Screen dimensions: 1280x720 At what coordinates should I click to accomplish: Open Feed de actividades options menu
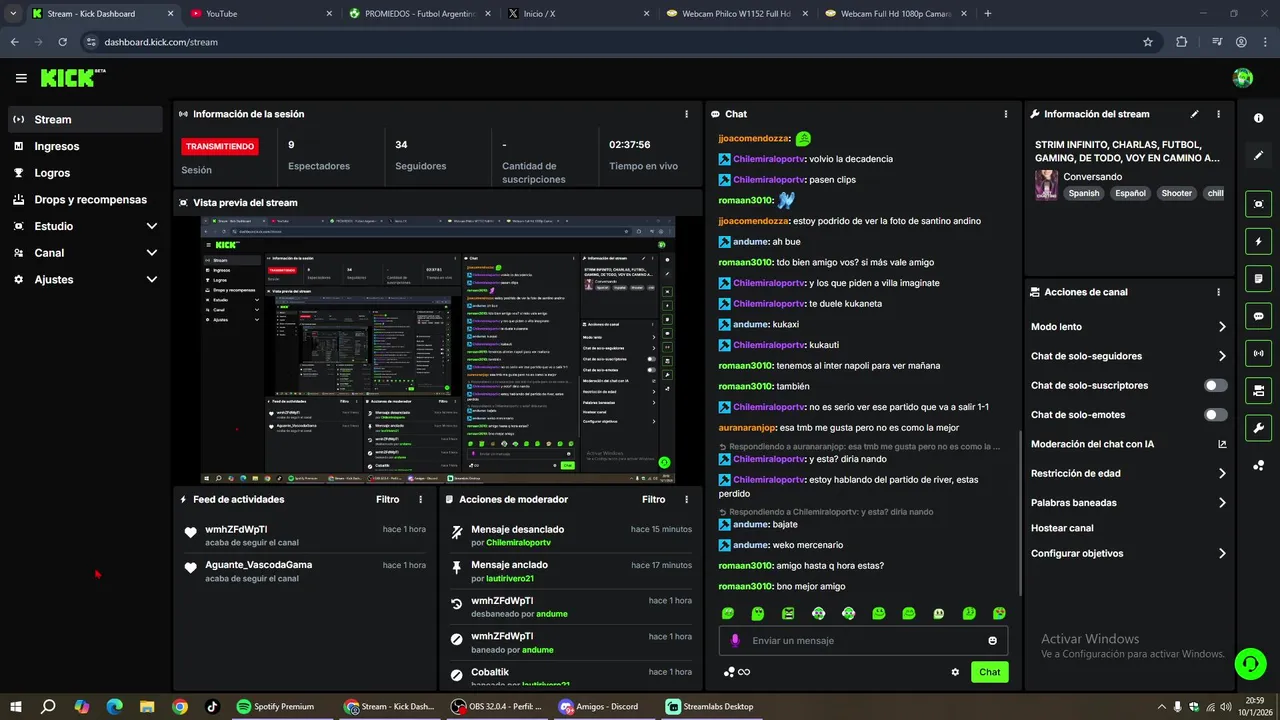(x=420, y=499)
